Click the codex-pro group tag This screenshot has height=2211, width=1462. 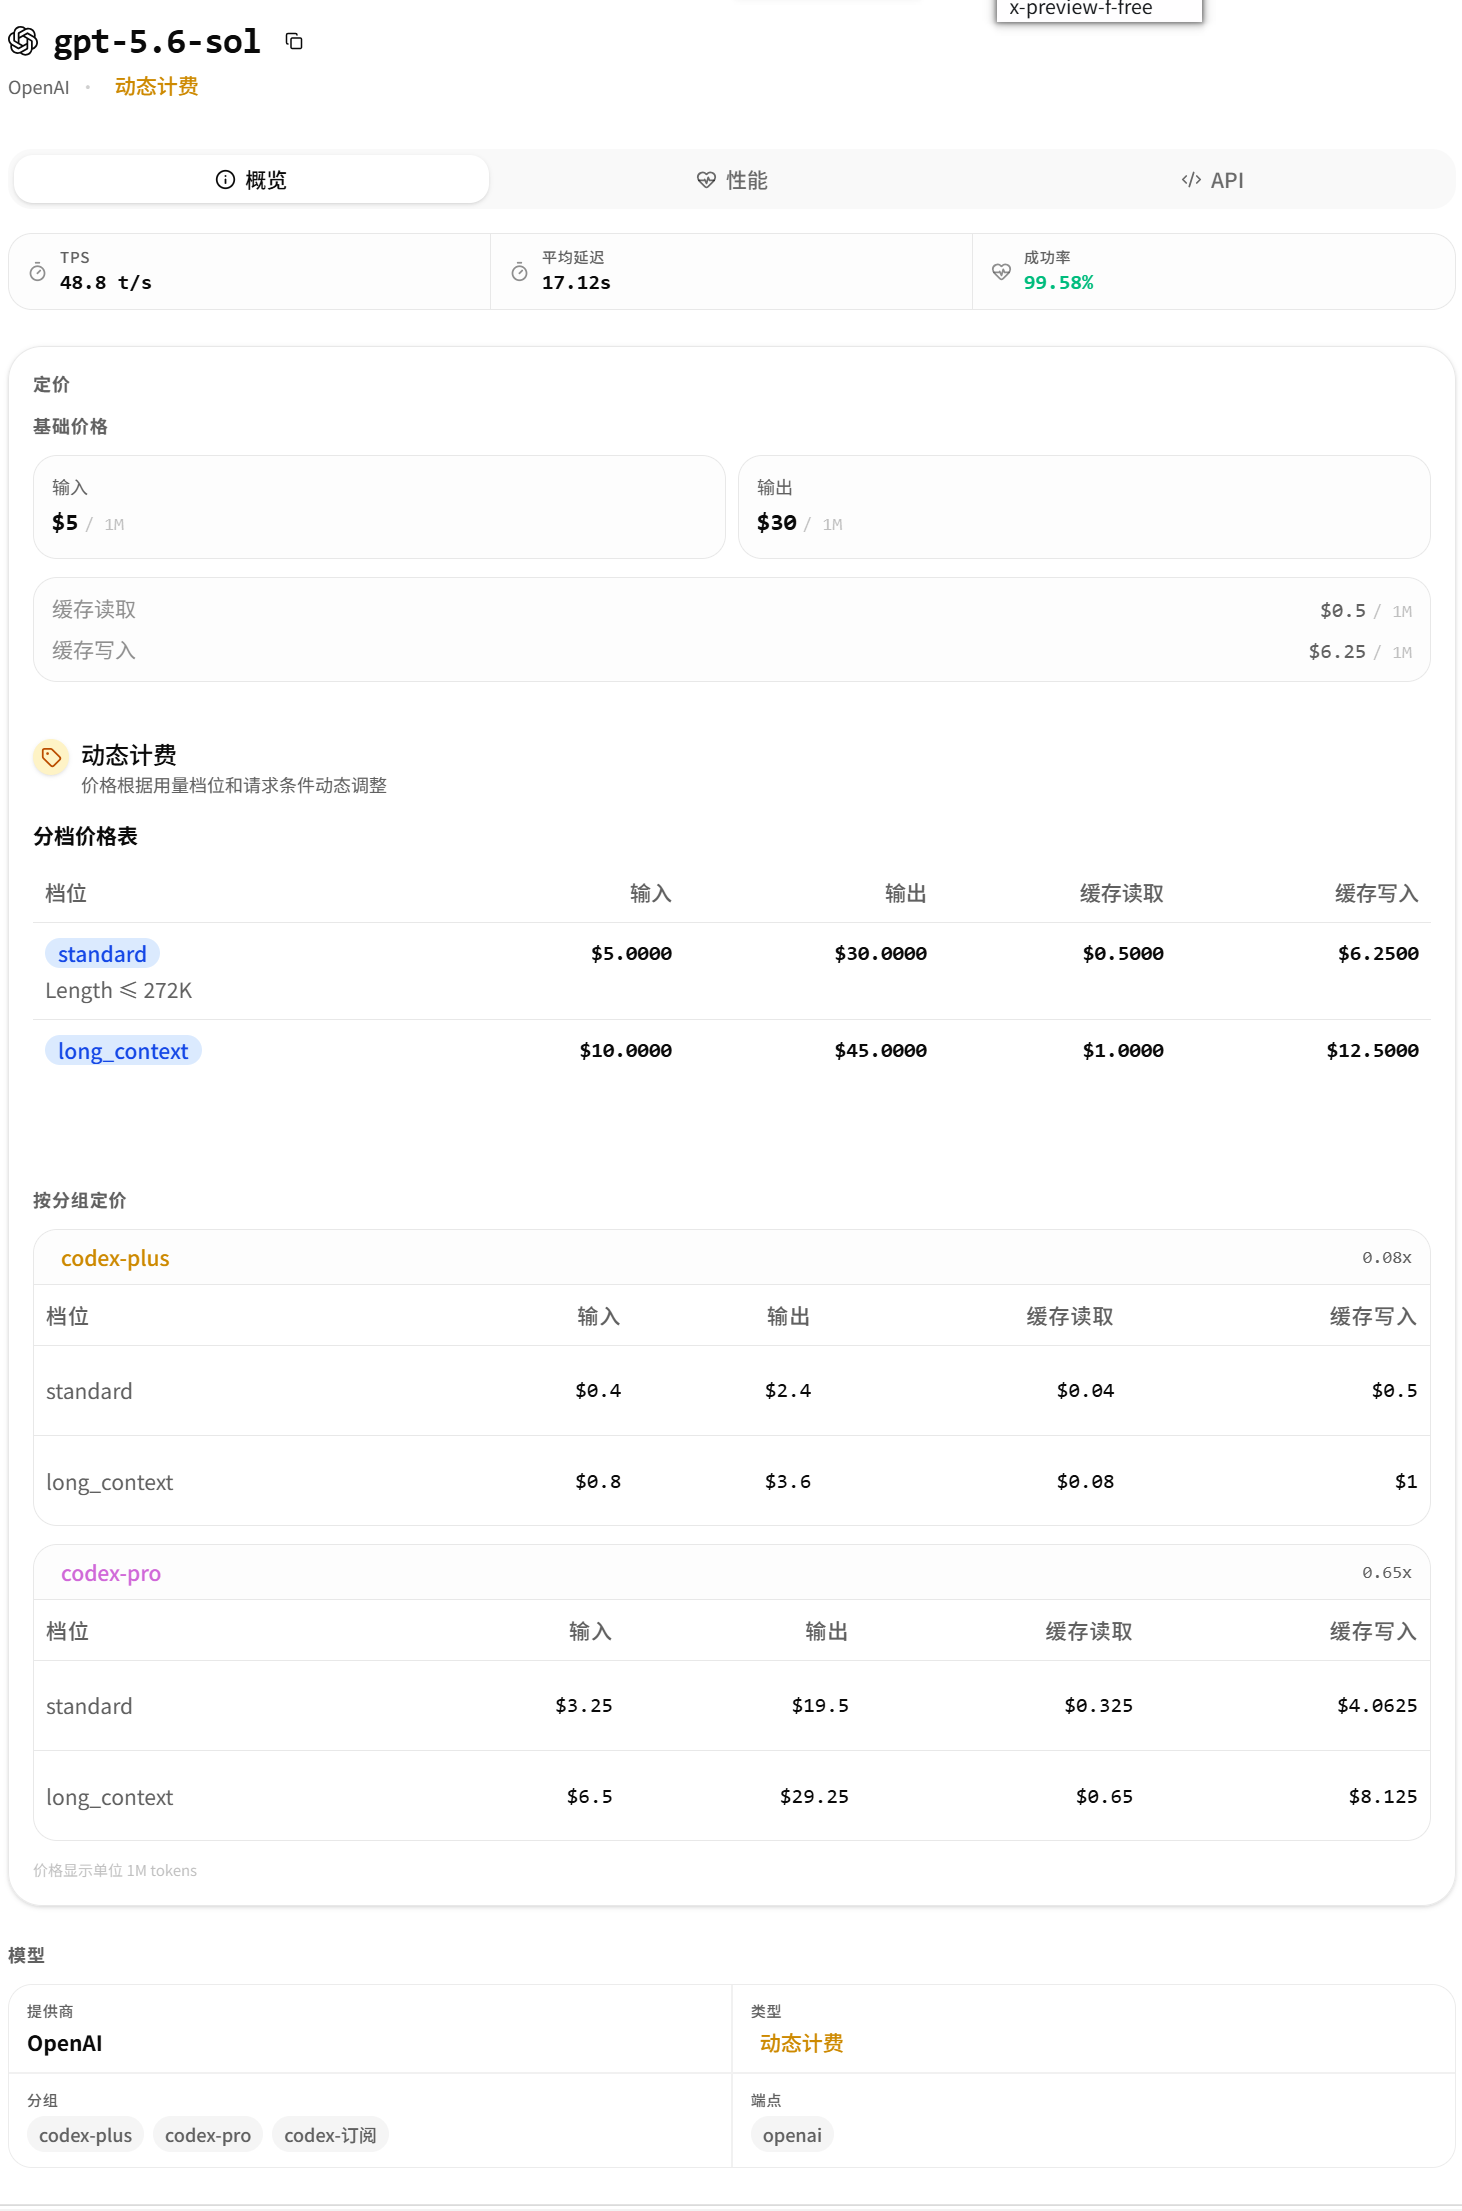208,2135
